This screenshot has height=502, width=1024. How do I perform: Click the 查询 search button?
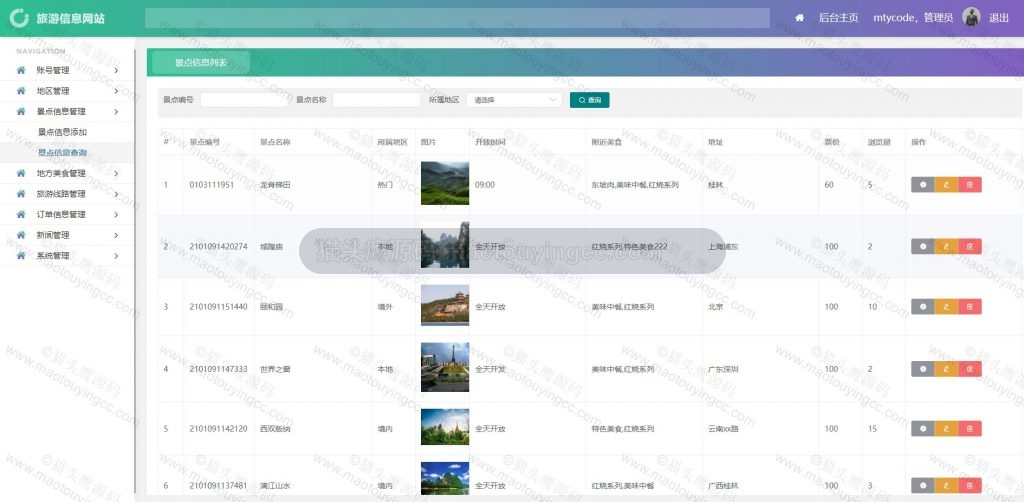pos(590,100)
